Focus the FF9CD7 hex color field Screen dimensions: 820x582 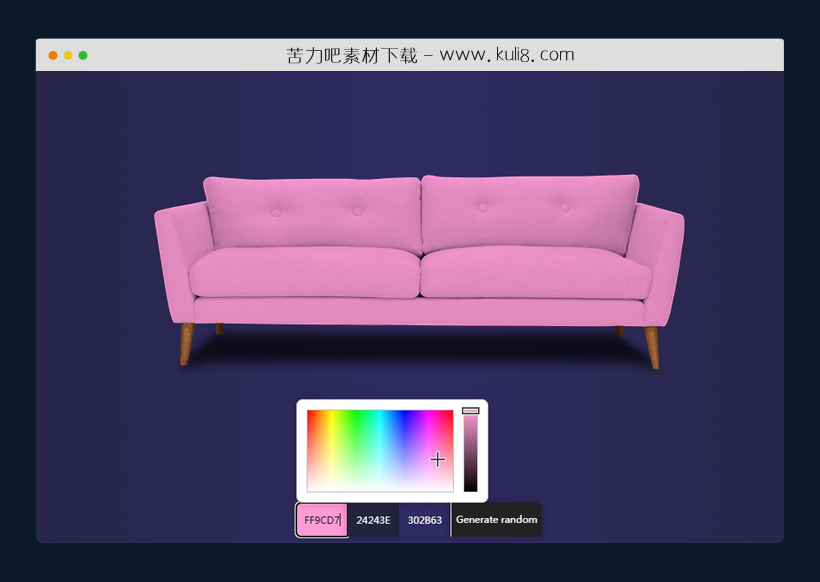(x=322, y=520)
